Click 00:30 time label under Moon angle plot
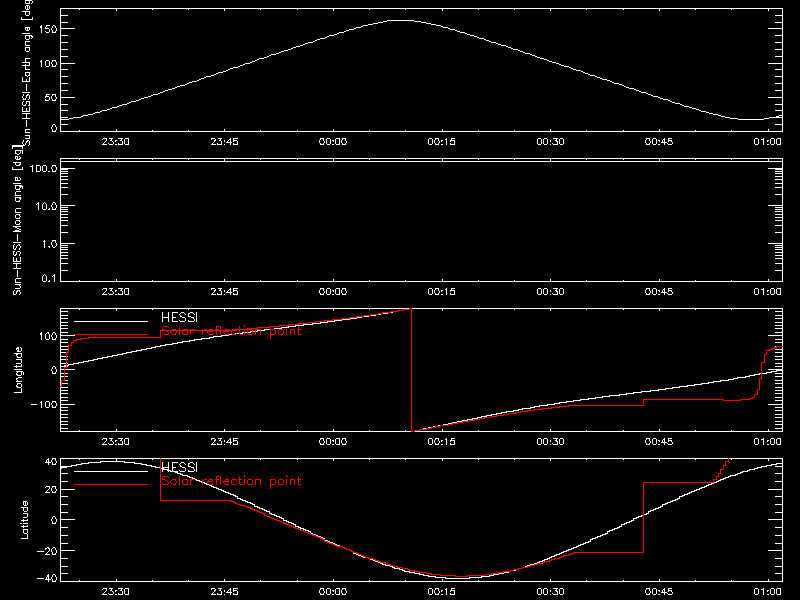 (550, 291)
